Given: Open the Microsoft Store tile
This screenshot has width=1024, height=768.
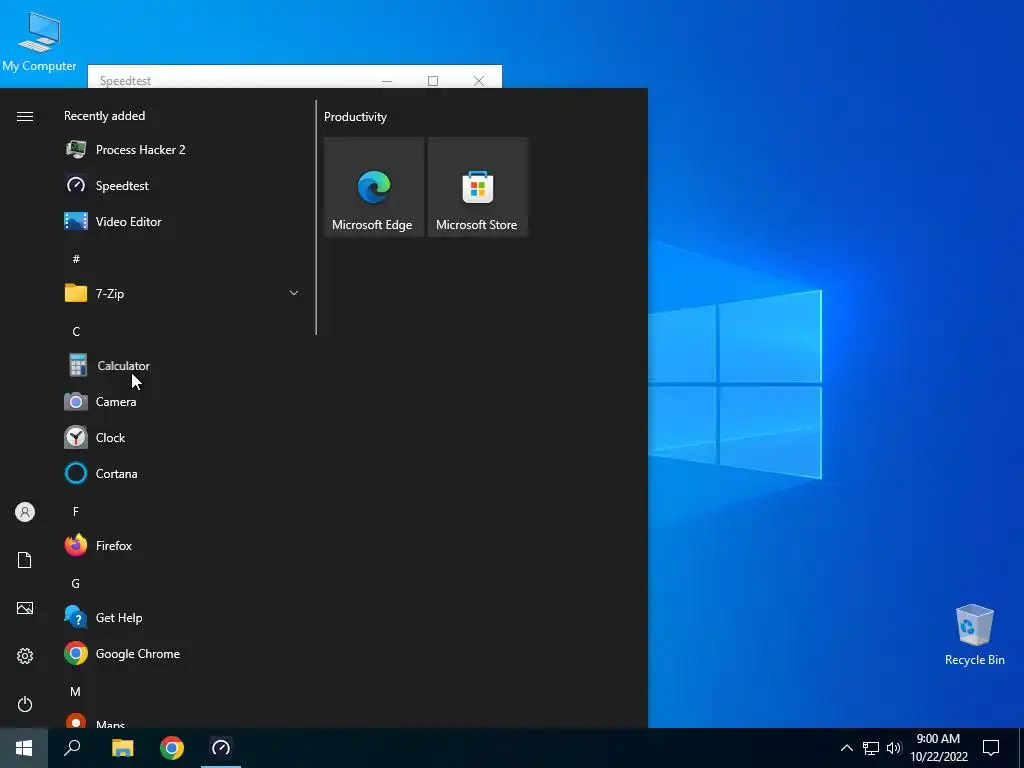Looking at the screenshot, I should (x=477, y=187).
